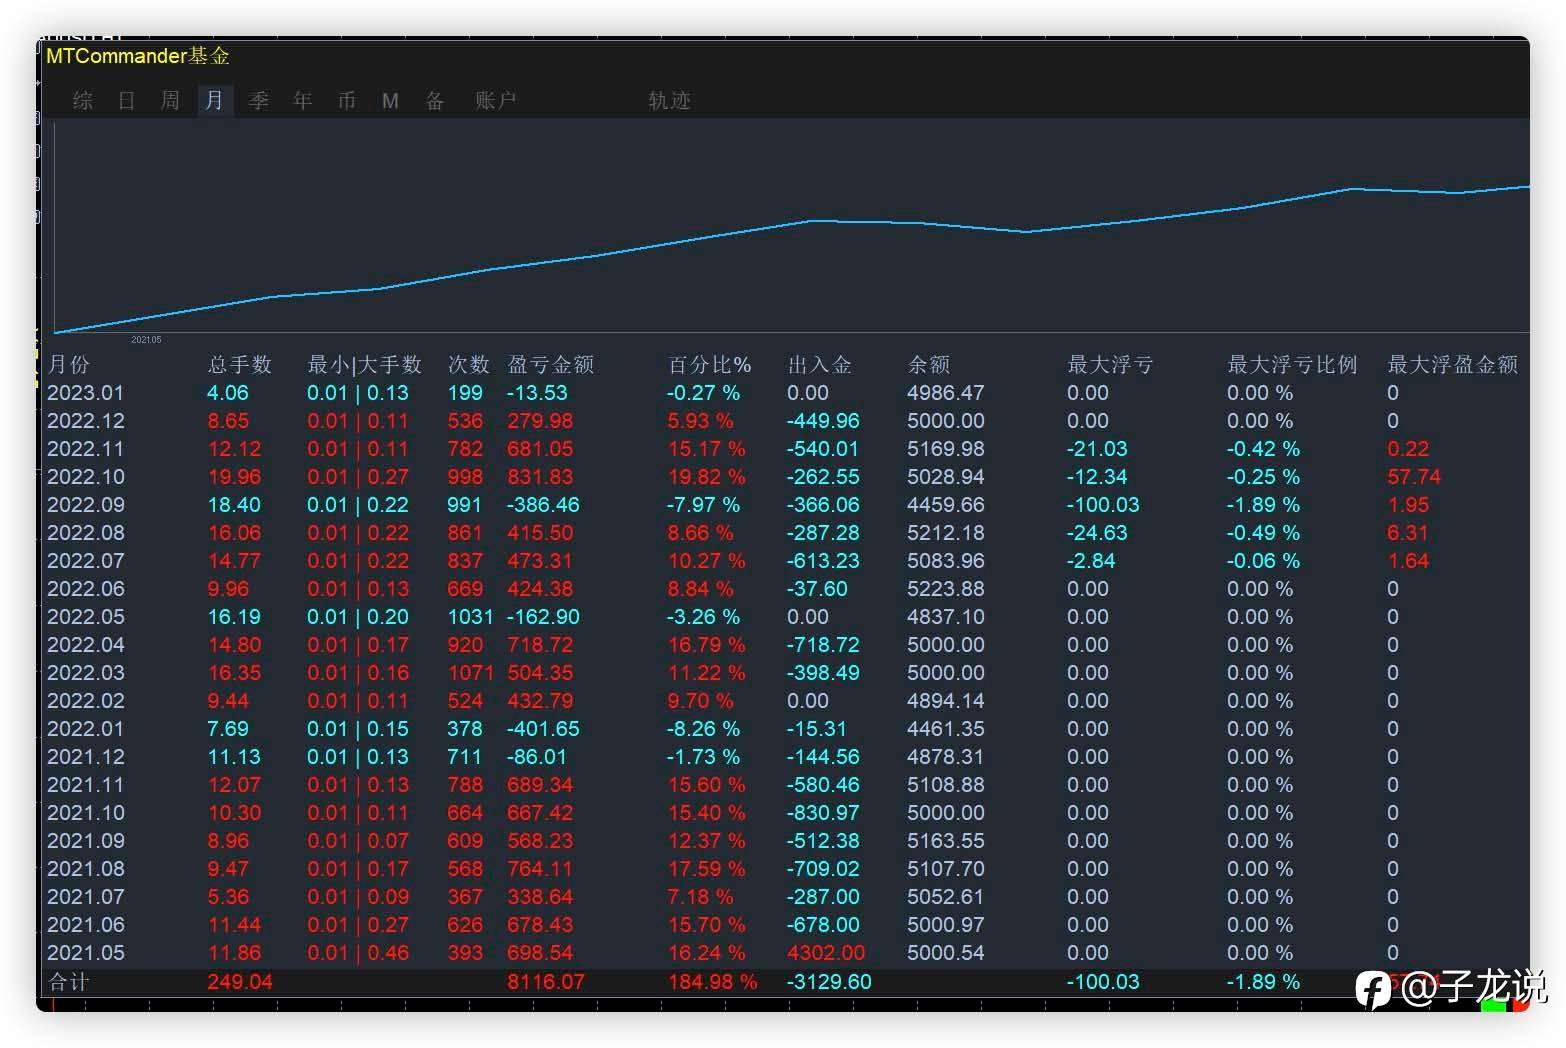This screenshot has width=1566, height=1048.
Task: Click the 最大浮亏比例 column header
Action: tap(1291, 365)
